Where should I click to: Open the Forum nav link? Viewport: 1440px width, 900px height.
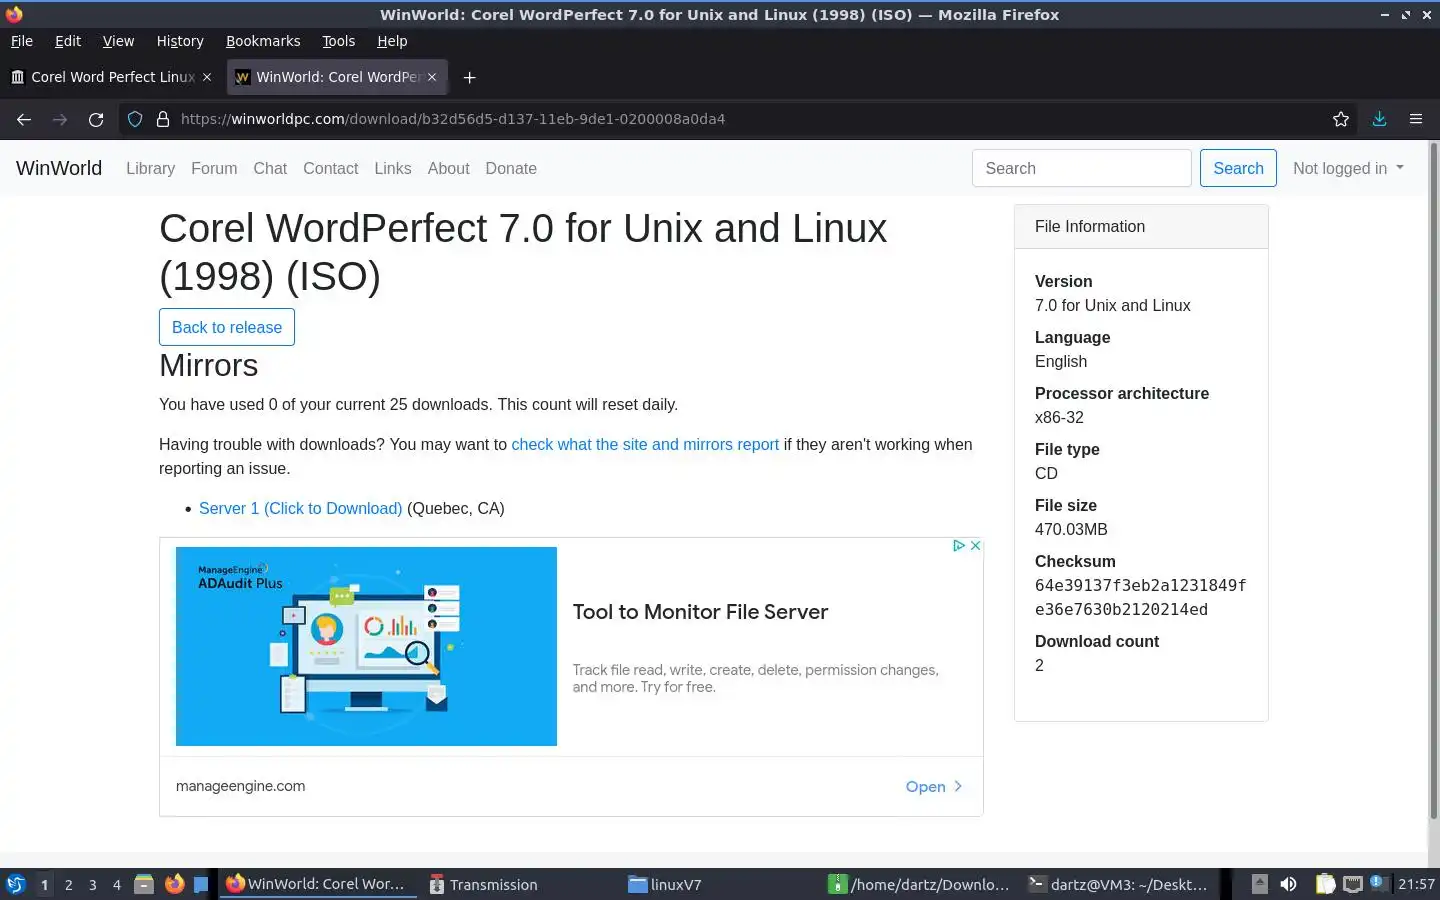[214, 168]
